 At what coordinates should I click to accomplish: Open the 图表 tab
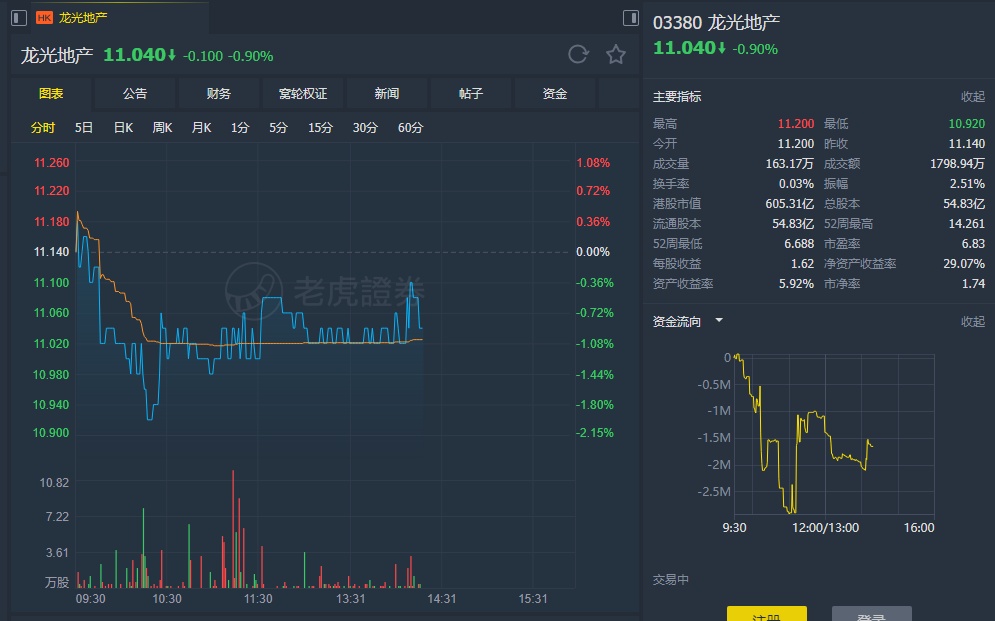pos(51,94)
